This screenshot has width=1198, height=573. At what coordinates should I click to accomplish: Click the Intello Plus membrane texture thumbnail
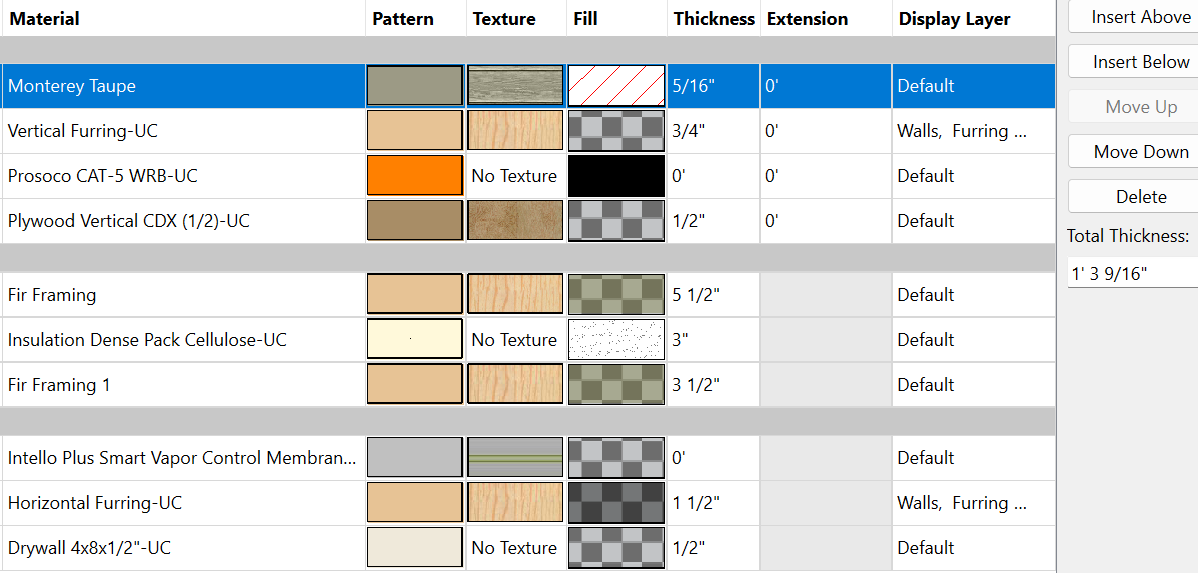pyautogui.click(x=515, y=458)
